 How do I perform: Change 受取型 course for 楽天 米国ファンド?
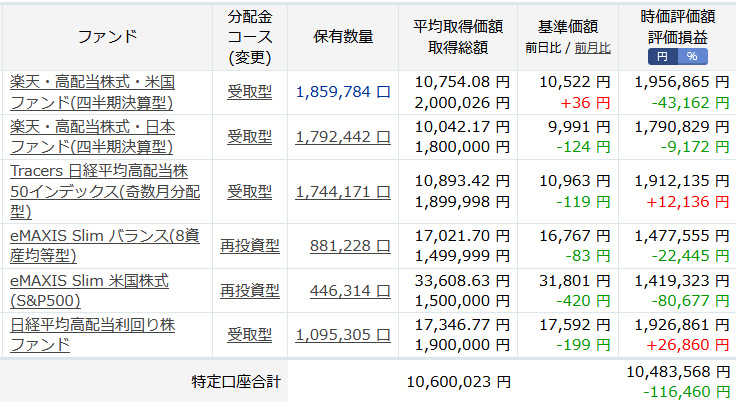pyautogui.click(x=250, y=92)
